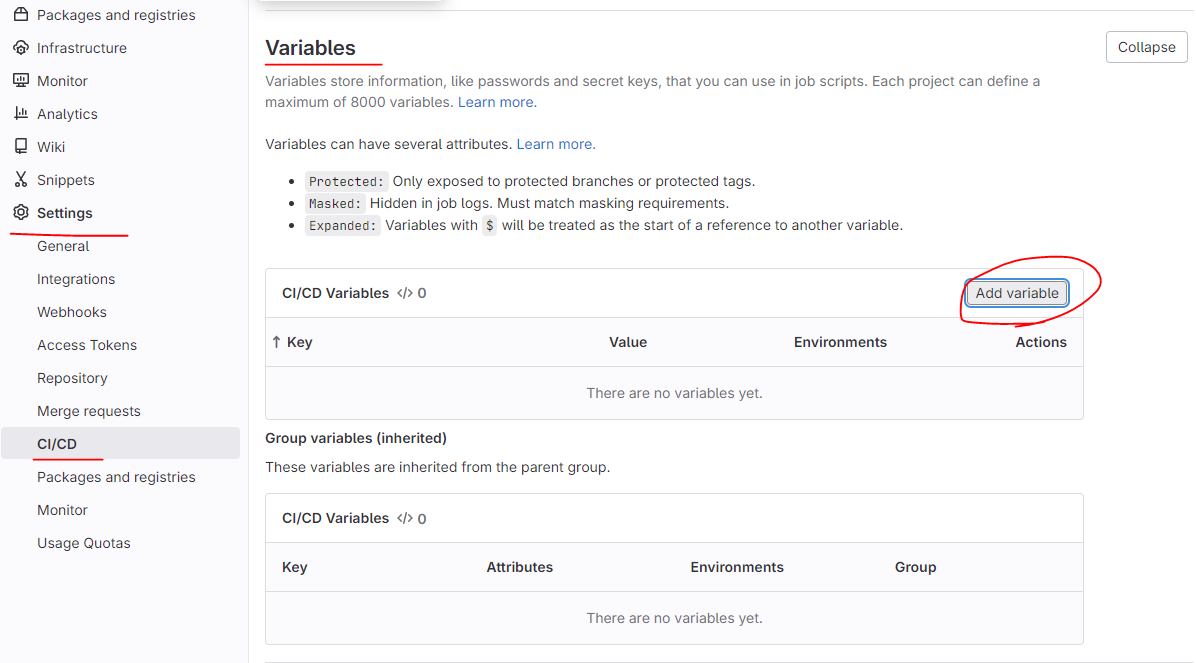Open Repository settings item
Screen dimensions: 1196x663
pyautogui.click(x=72, y=378)
